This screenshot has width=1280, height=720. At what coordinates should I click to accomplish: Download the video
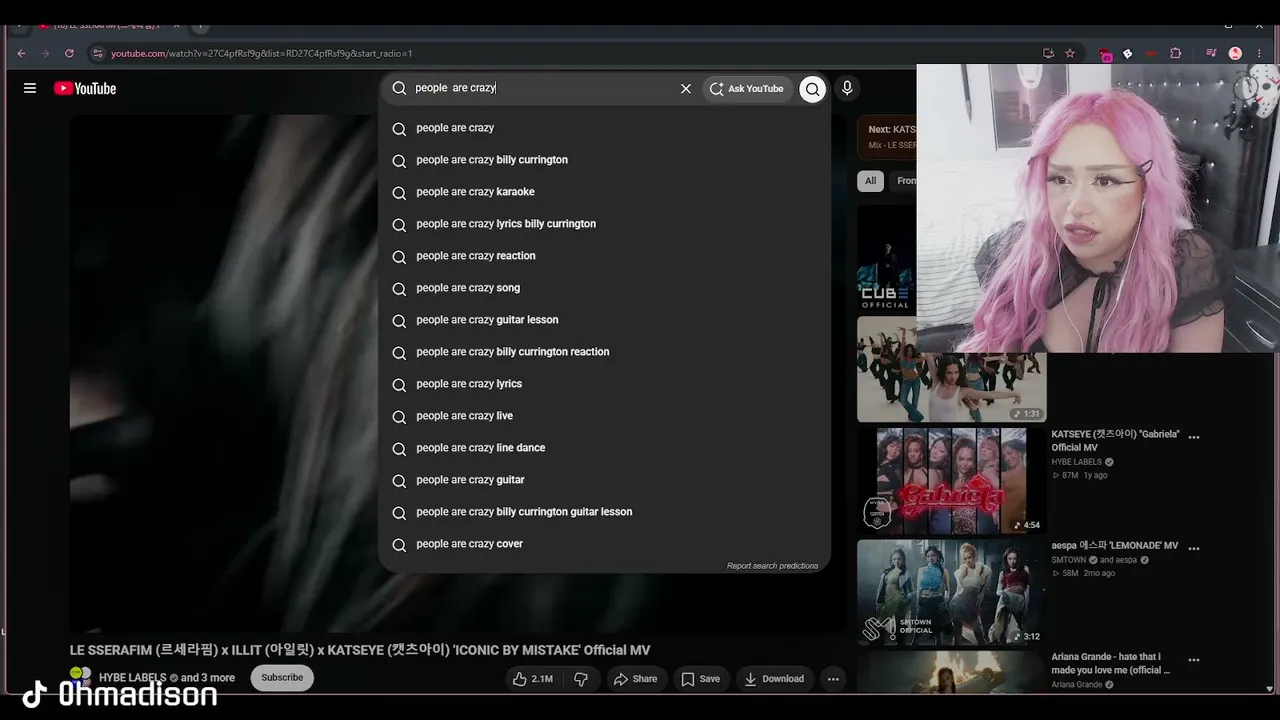774,679
